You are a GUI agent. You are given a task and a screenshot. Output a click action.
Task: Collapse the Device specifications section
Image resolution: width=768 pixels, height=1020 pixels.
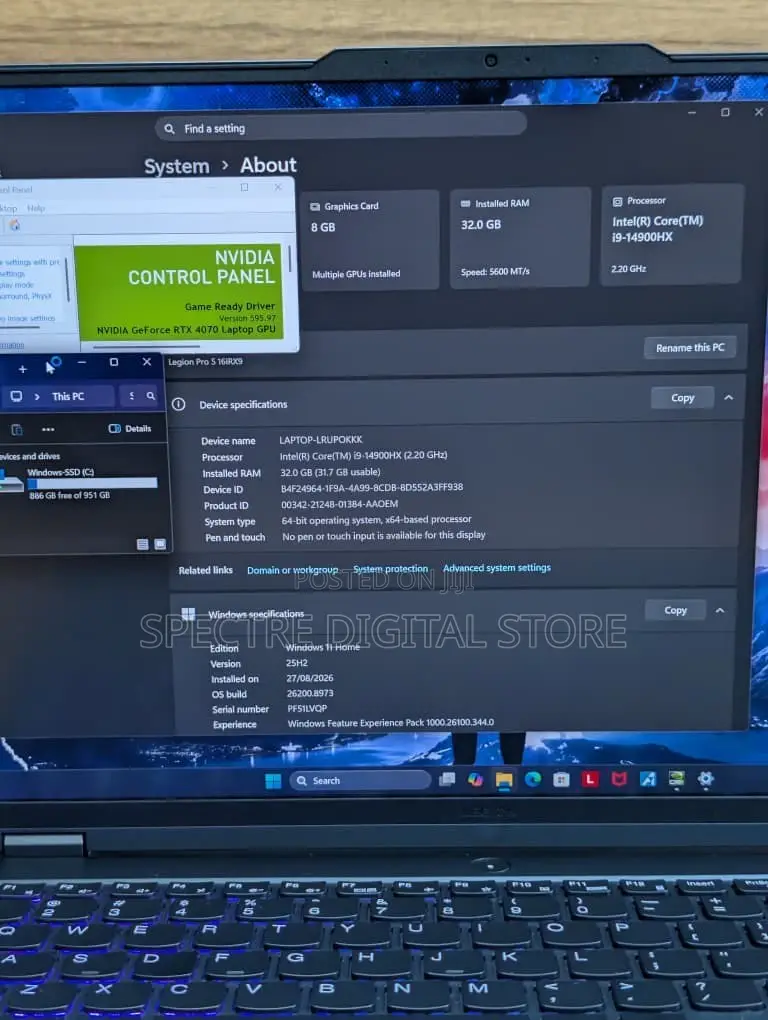tap(729, 397)
